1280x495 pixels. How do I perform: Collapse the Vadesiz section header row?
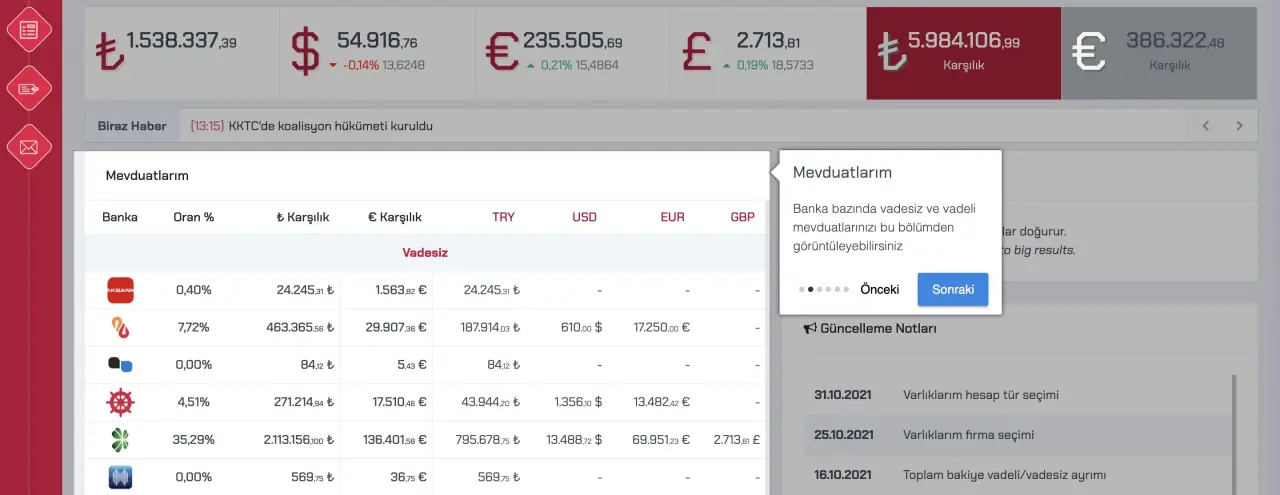[x=423, y=253]
